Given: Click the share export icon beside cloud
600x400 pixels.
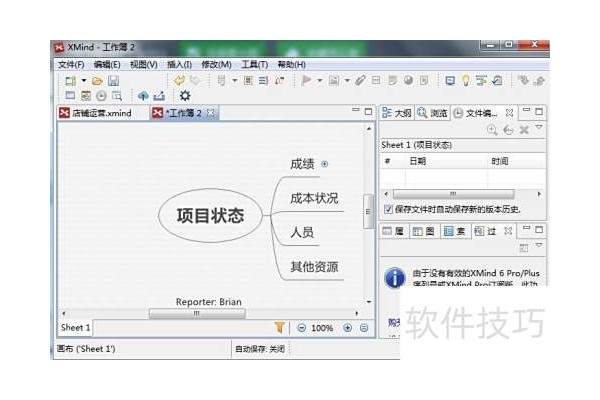Looking at the screenshot, I should 159,96.
